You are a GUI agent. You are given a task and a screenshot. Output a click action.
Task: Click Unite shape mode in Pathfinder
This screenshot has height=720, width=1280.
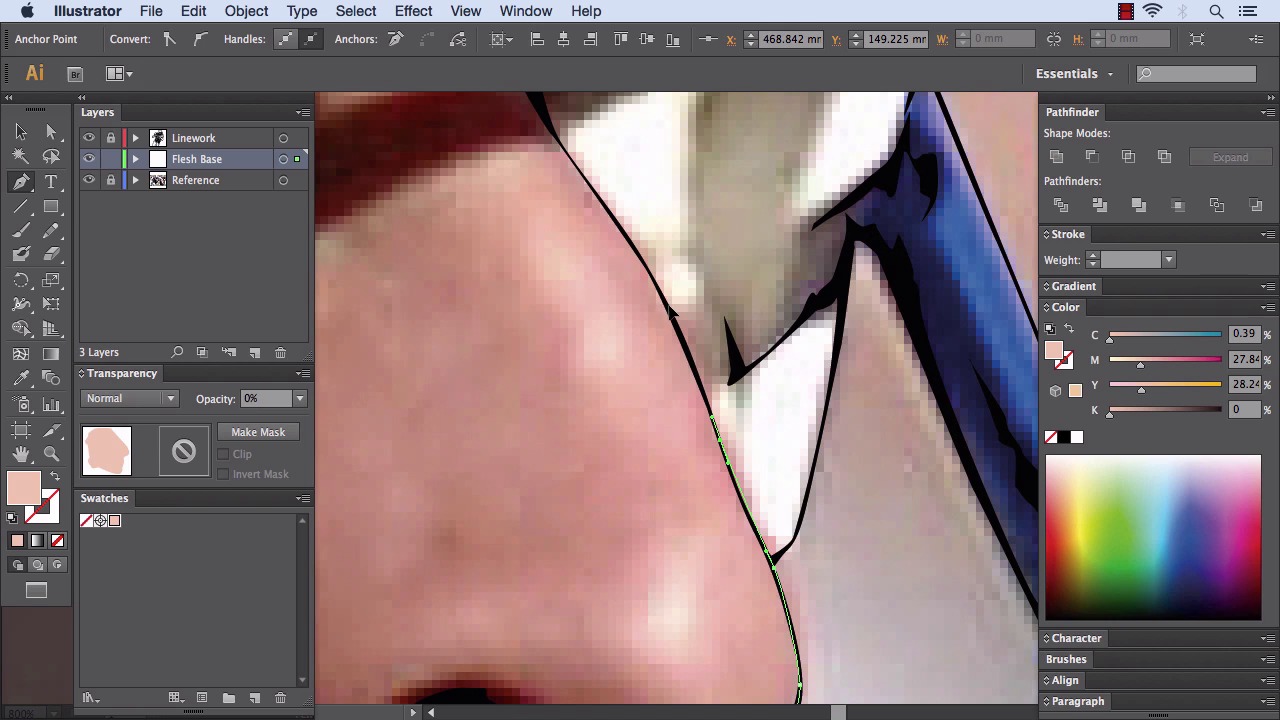tap(1057, 157)
